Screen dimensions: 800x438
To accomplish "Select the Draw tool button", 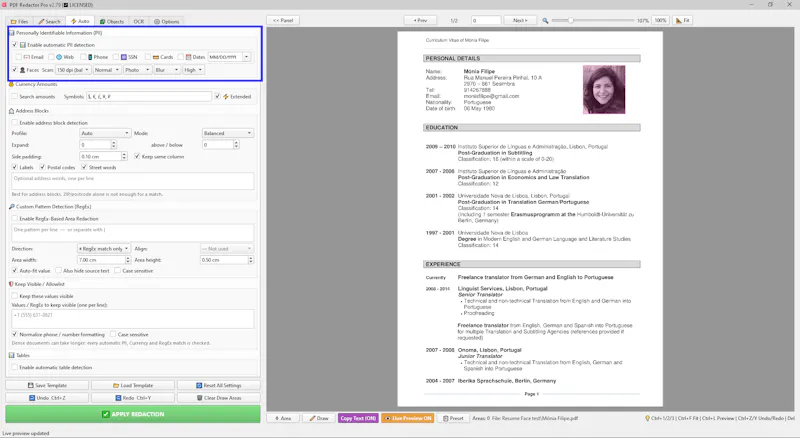I will pyautogui.click(x=318, y=418).
